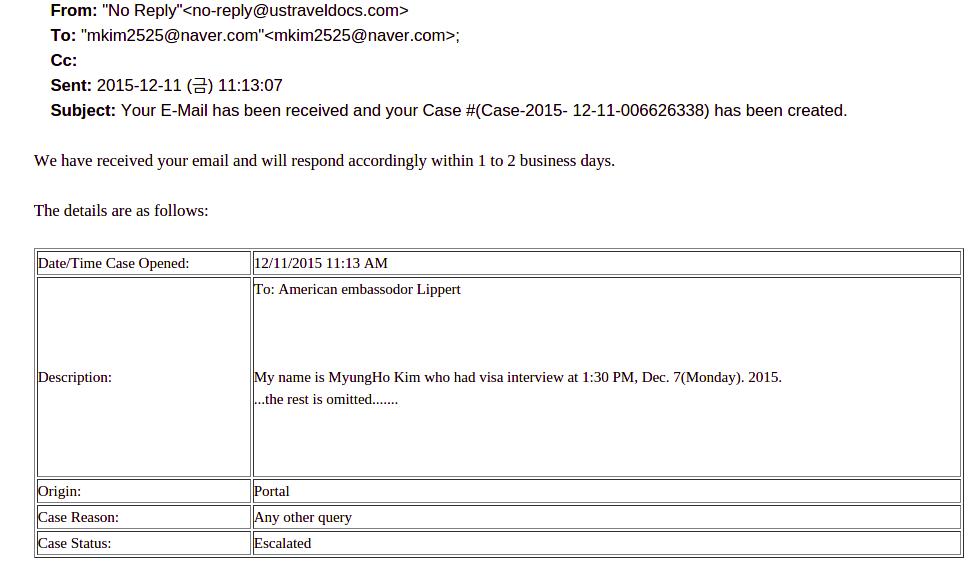Viewport: 979px width, 563px height.
Task: Click 'The details are as follows' text
Action: [121, 211]
